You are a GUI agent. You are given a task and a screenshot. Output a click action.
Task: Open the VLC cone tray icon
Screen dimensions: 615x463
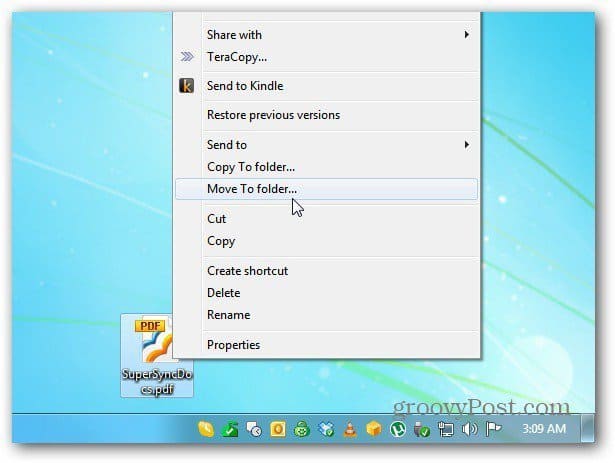350,429
